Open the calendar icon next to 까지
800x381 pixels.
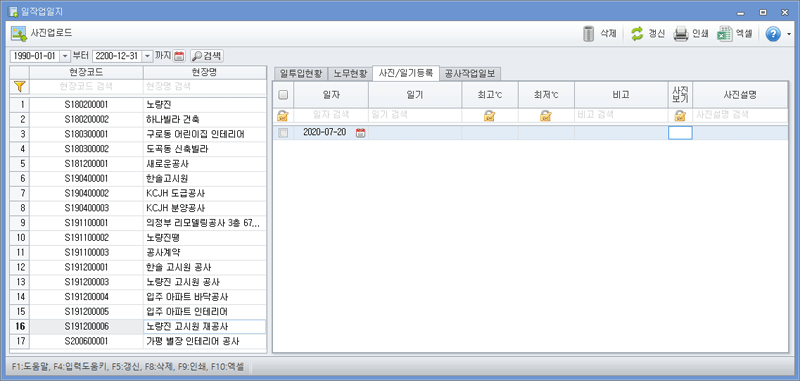[x=179, y=56]
